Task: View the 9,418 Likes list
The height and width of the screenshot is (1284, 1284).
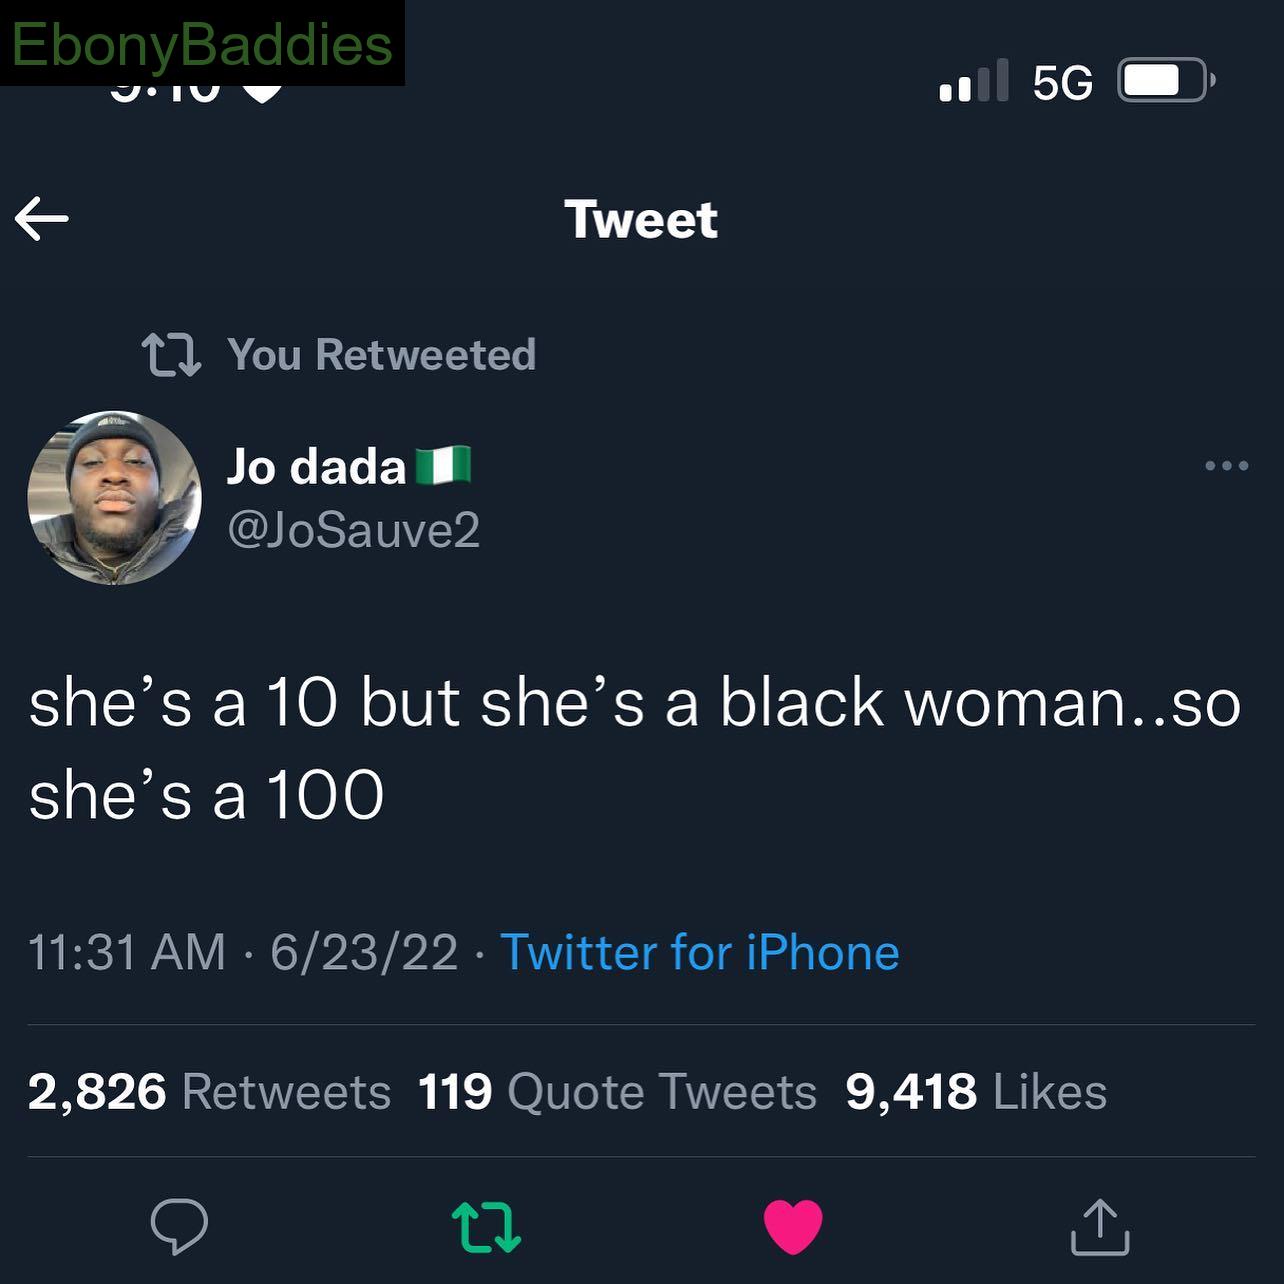Action: click(977, 1091)
